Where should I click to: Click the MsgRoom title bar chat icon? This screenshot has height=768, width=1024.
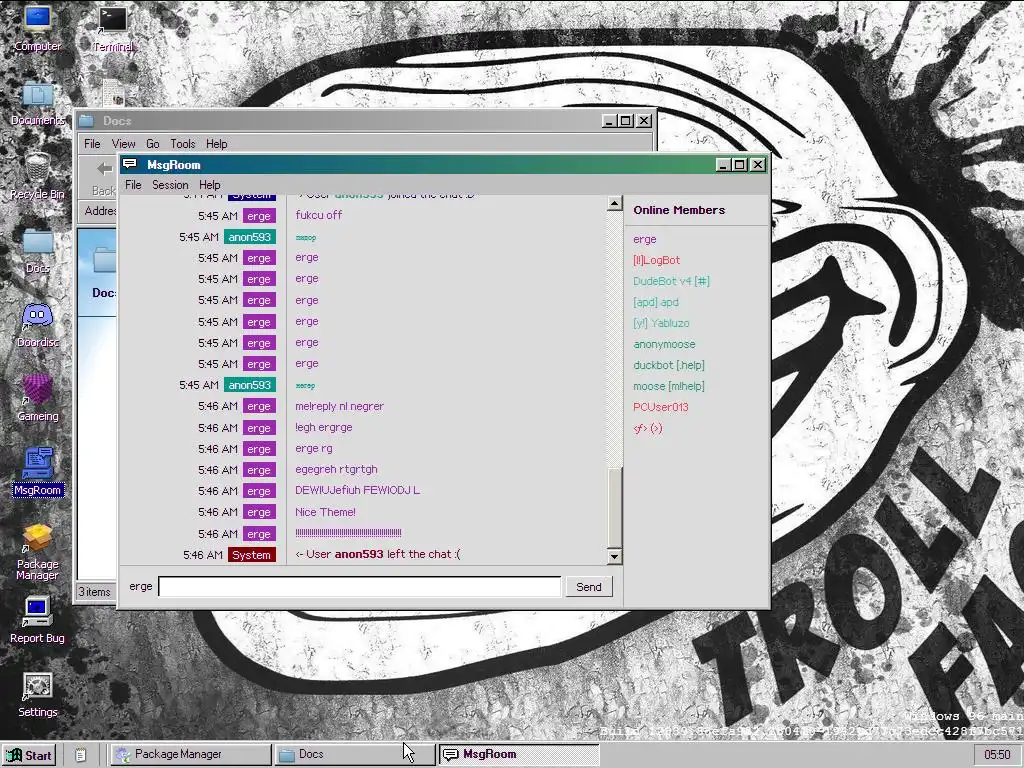click(130, 164)
